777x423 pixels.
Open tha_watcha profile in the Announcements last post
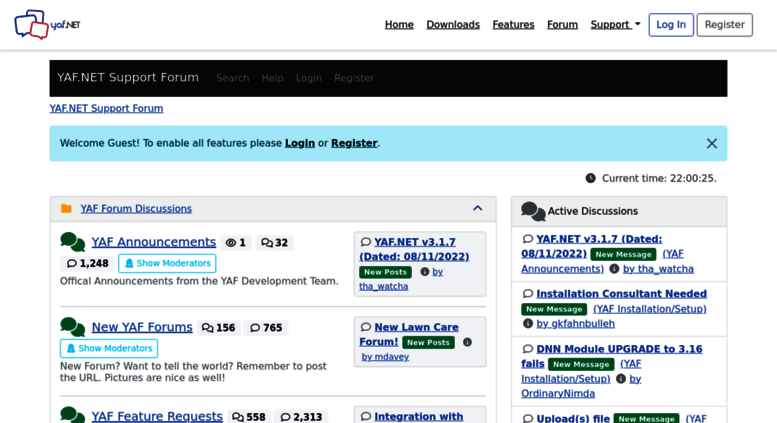pos(384,286)
